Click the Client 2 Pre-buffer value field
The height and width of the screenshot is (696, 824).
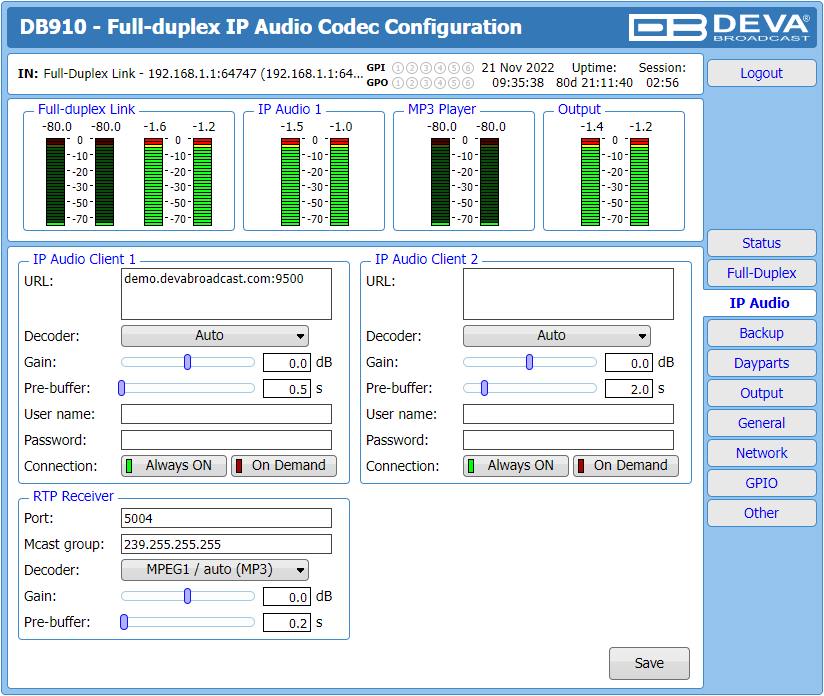(x=629, y=389)
